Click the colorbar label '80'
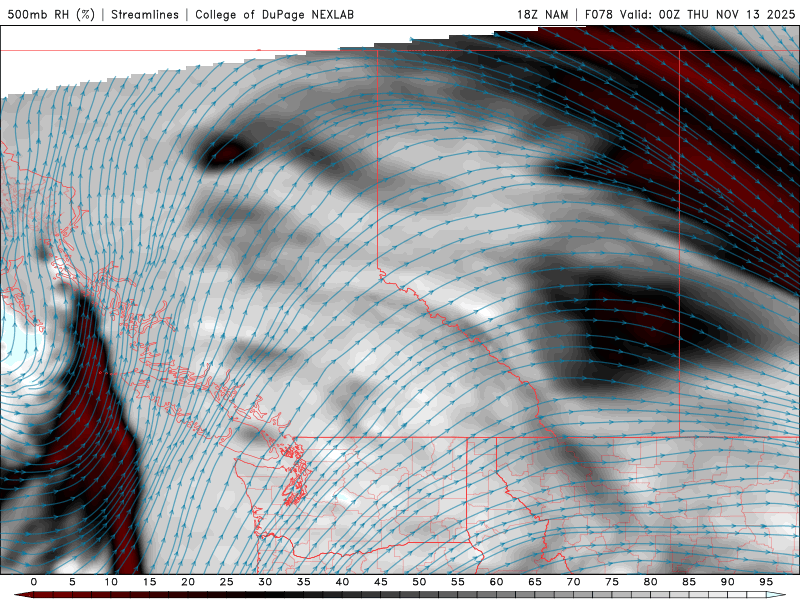 pyautogui.click(x=650, y=582)
